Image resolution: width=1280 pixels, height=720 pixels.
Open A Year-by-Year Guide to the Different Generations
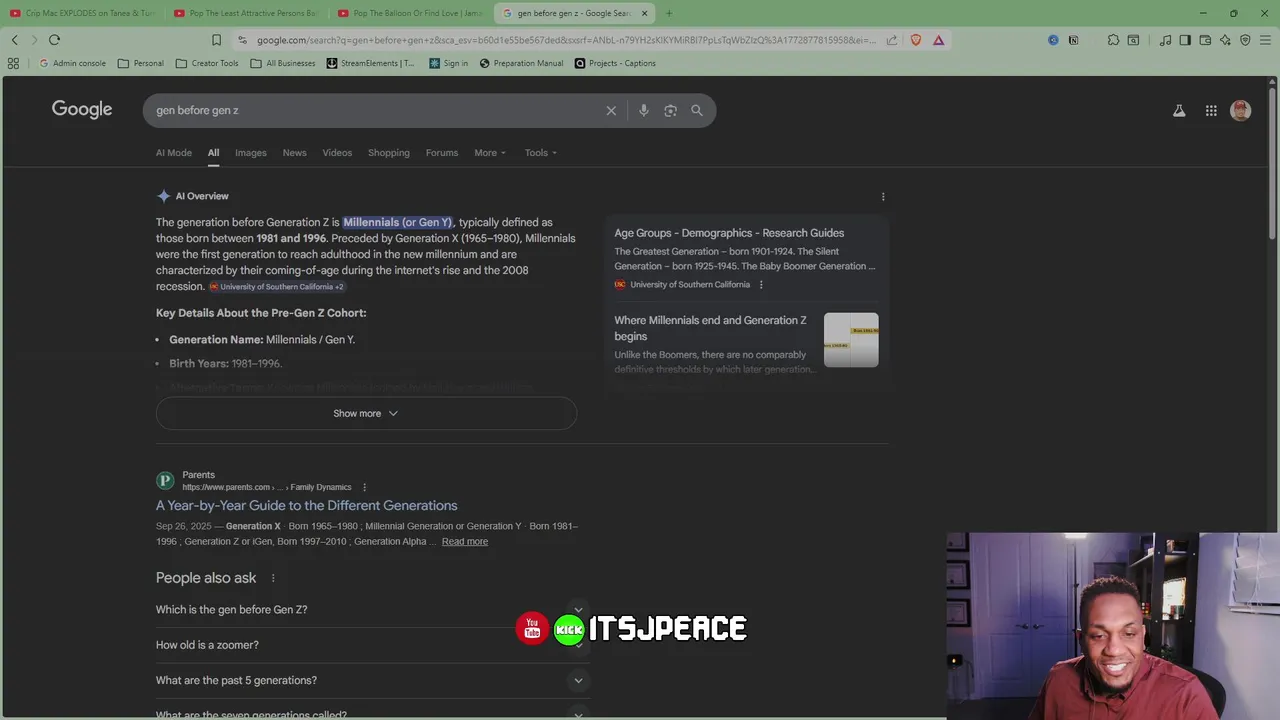pos(306,506)
